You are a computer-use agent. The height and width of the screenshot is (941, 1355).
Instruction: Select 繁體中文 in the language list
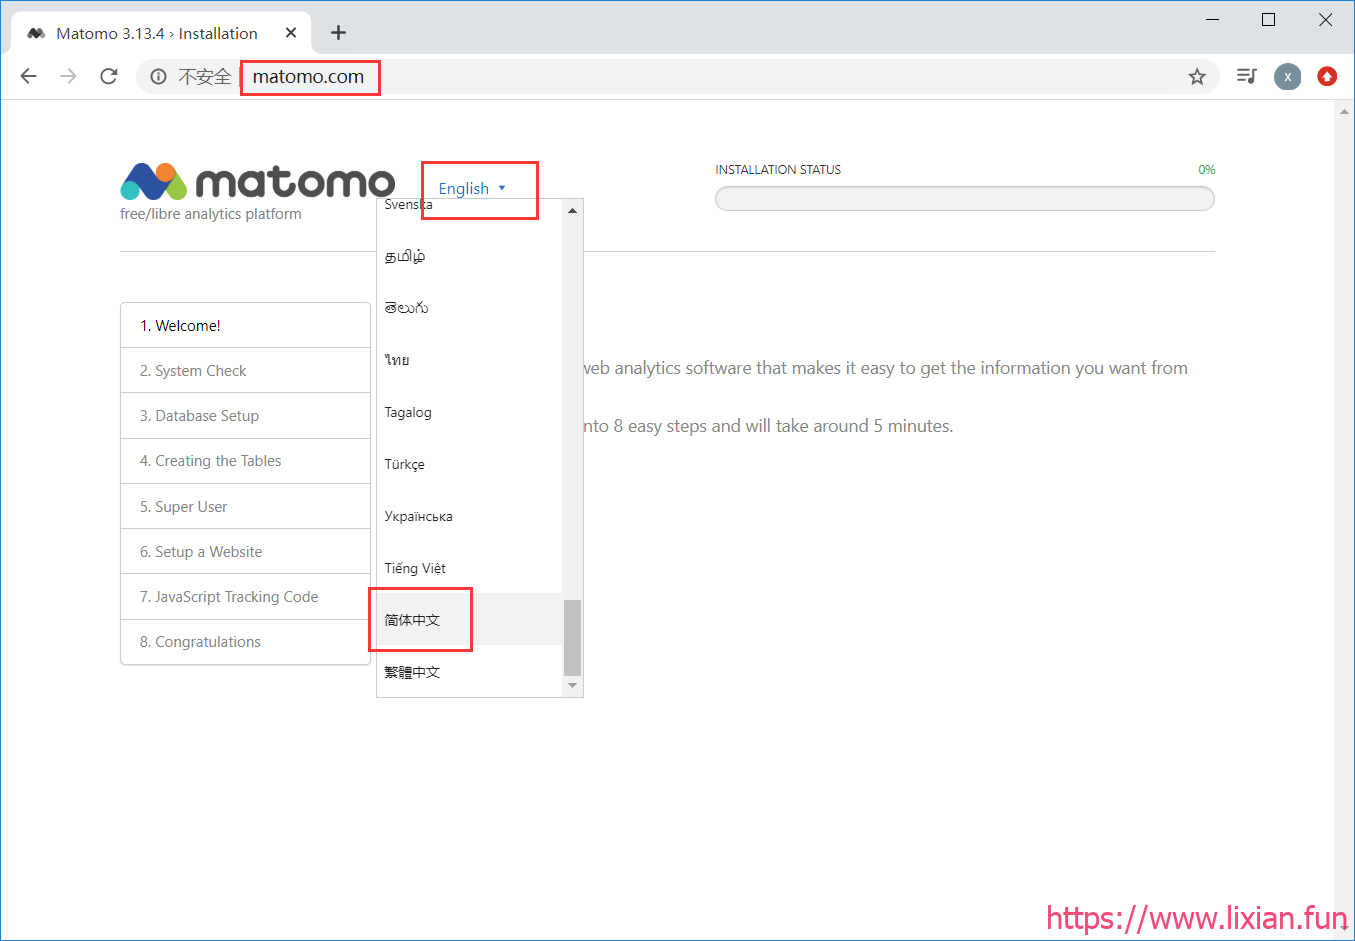point(470,672)
